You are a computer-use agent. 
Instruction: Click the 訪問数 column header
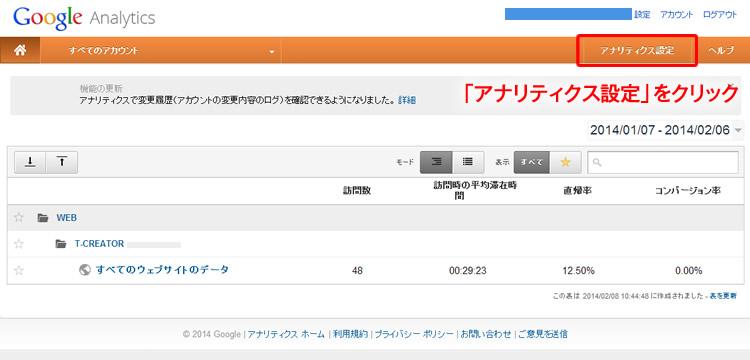[x=357, y=190]
